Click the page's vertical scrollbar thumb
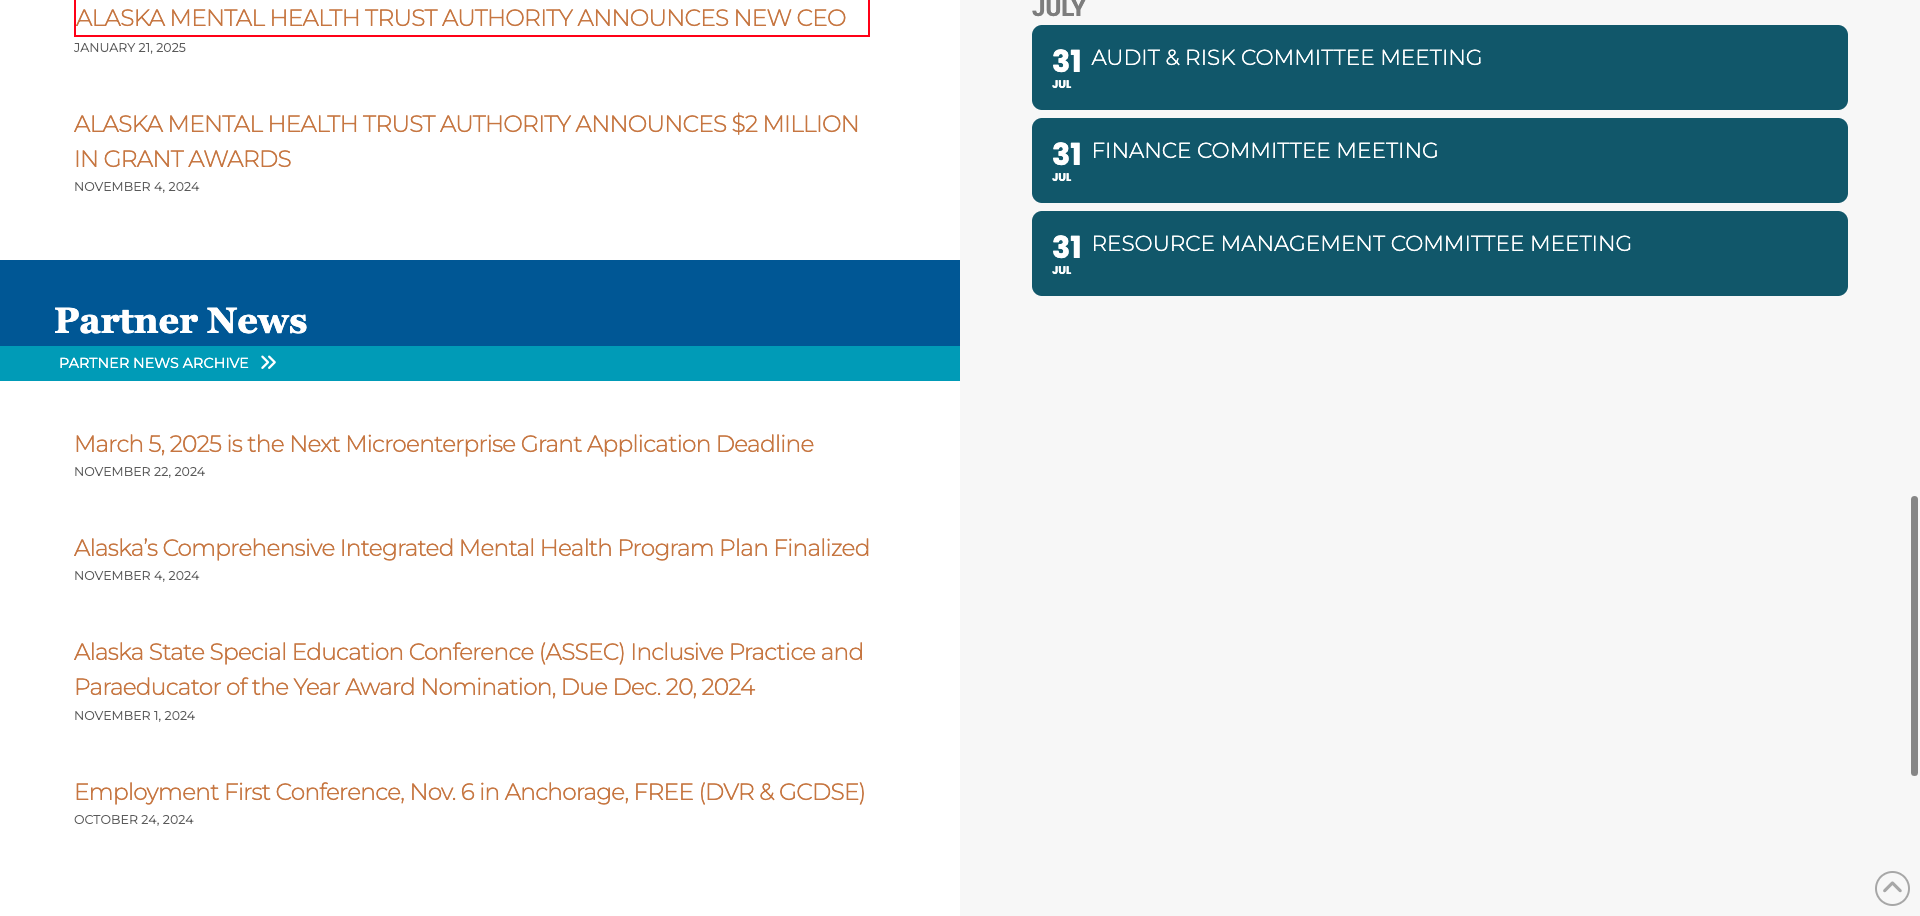The height and width of the screenshot is (916, 1920). coord(1914,635)
